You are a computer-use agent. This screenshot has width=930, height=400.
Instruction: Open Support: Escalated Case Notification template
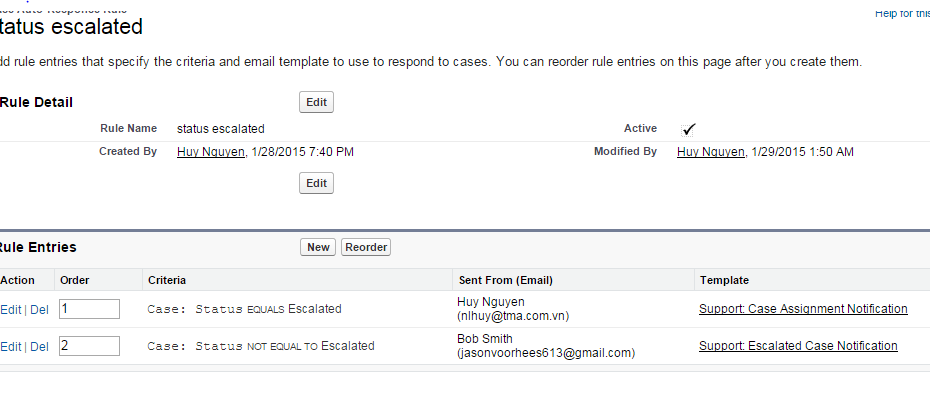(x=798, y=346)
